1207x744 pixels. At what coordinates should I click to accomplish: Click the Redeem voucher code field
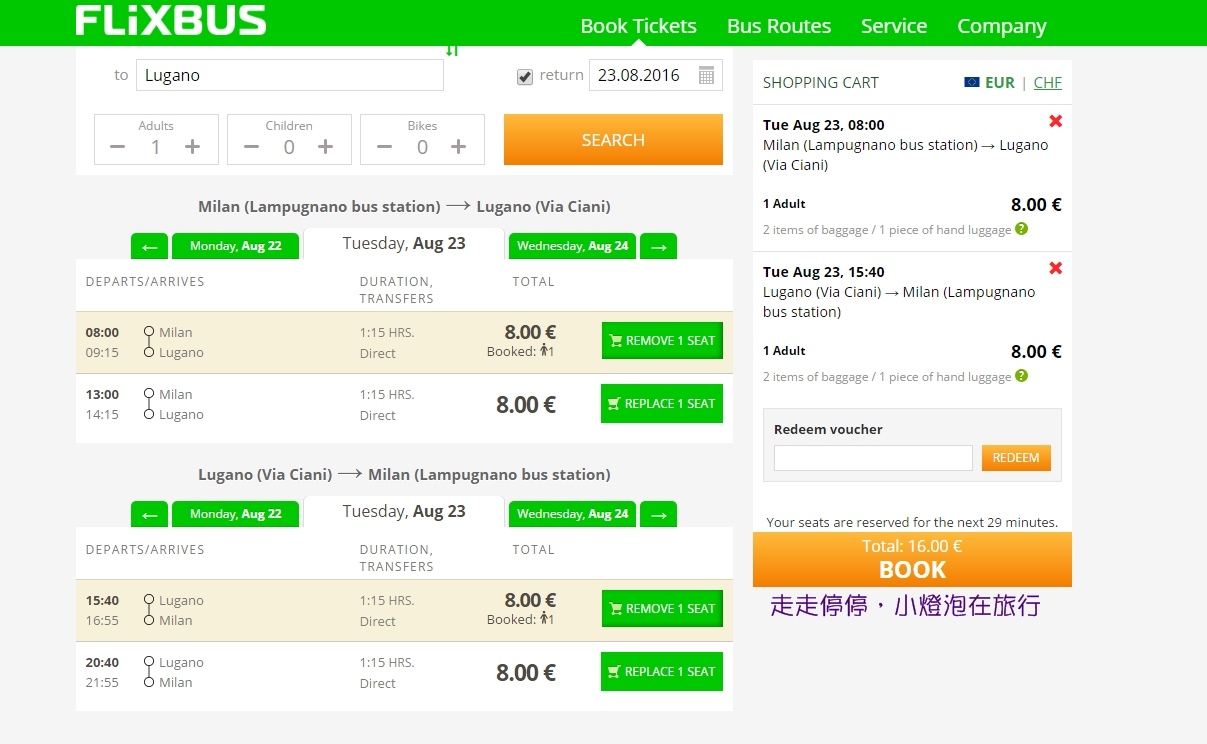click(x=873, y=458)
